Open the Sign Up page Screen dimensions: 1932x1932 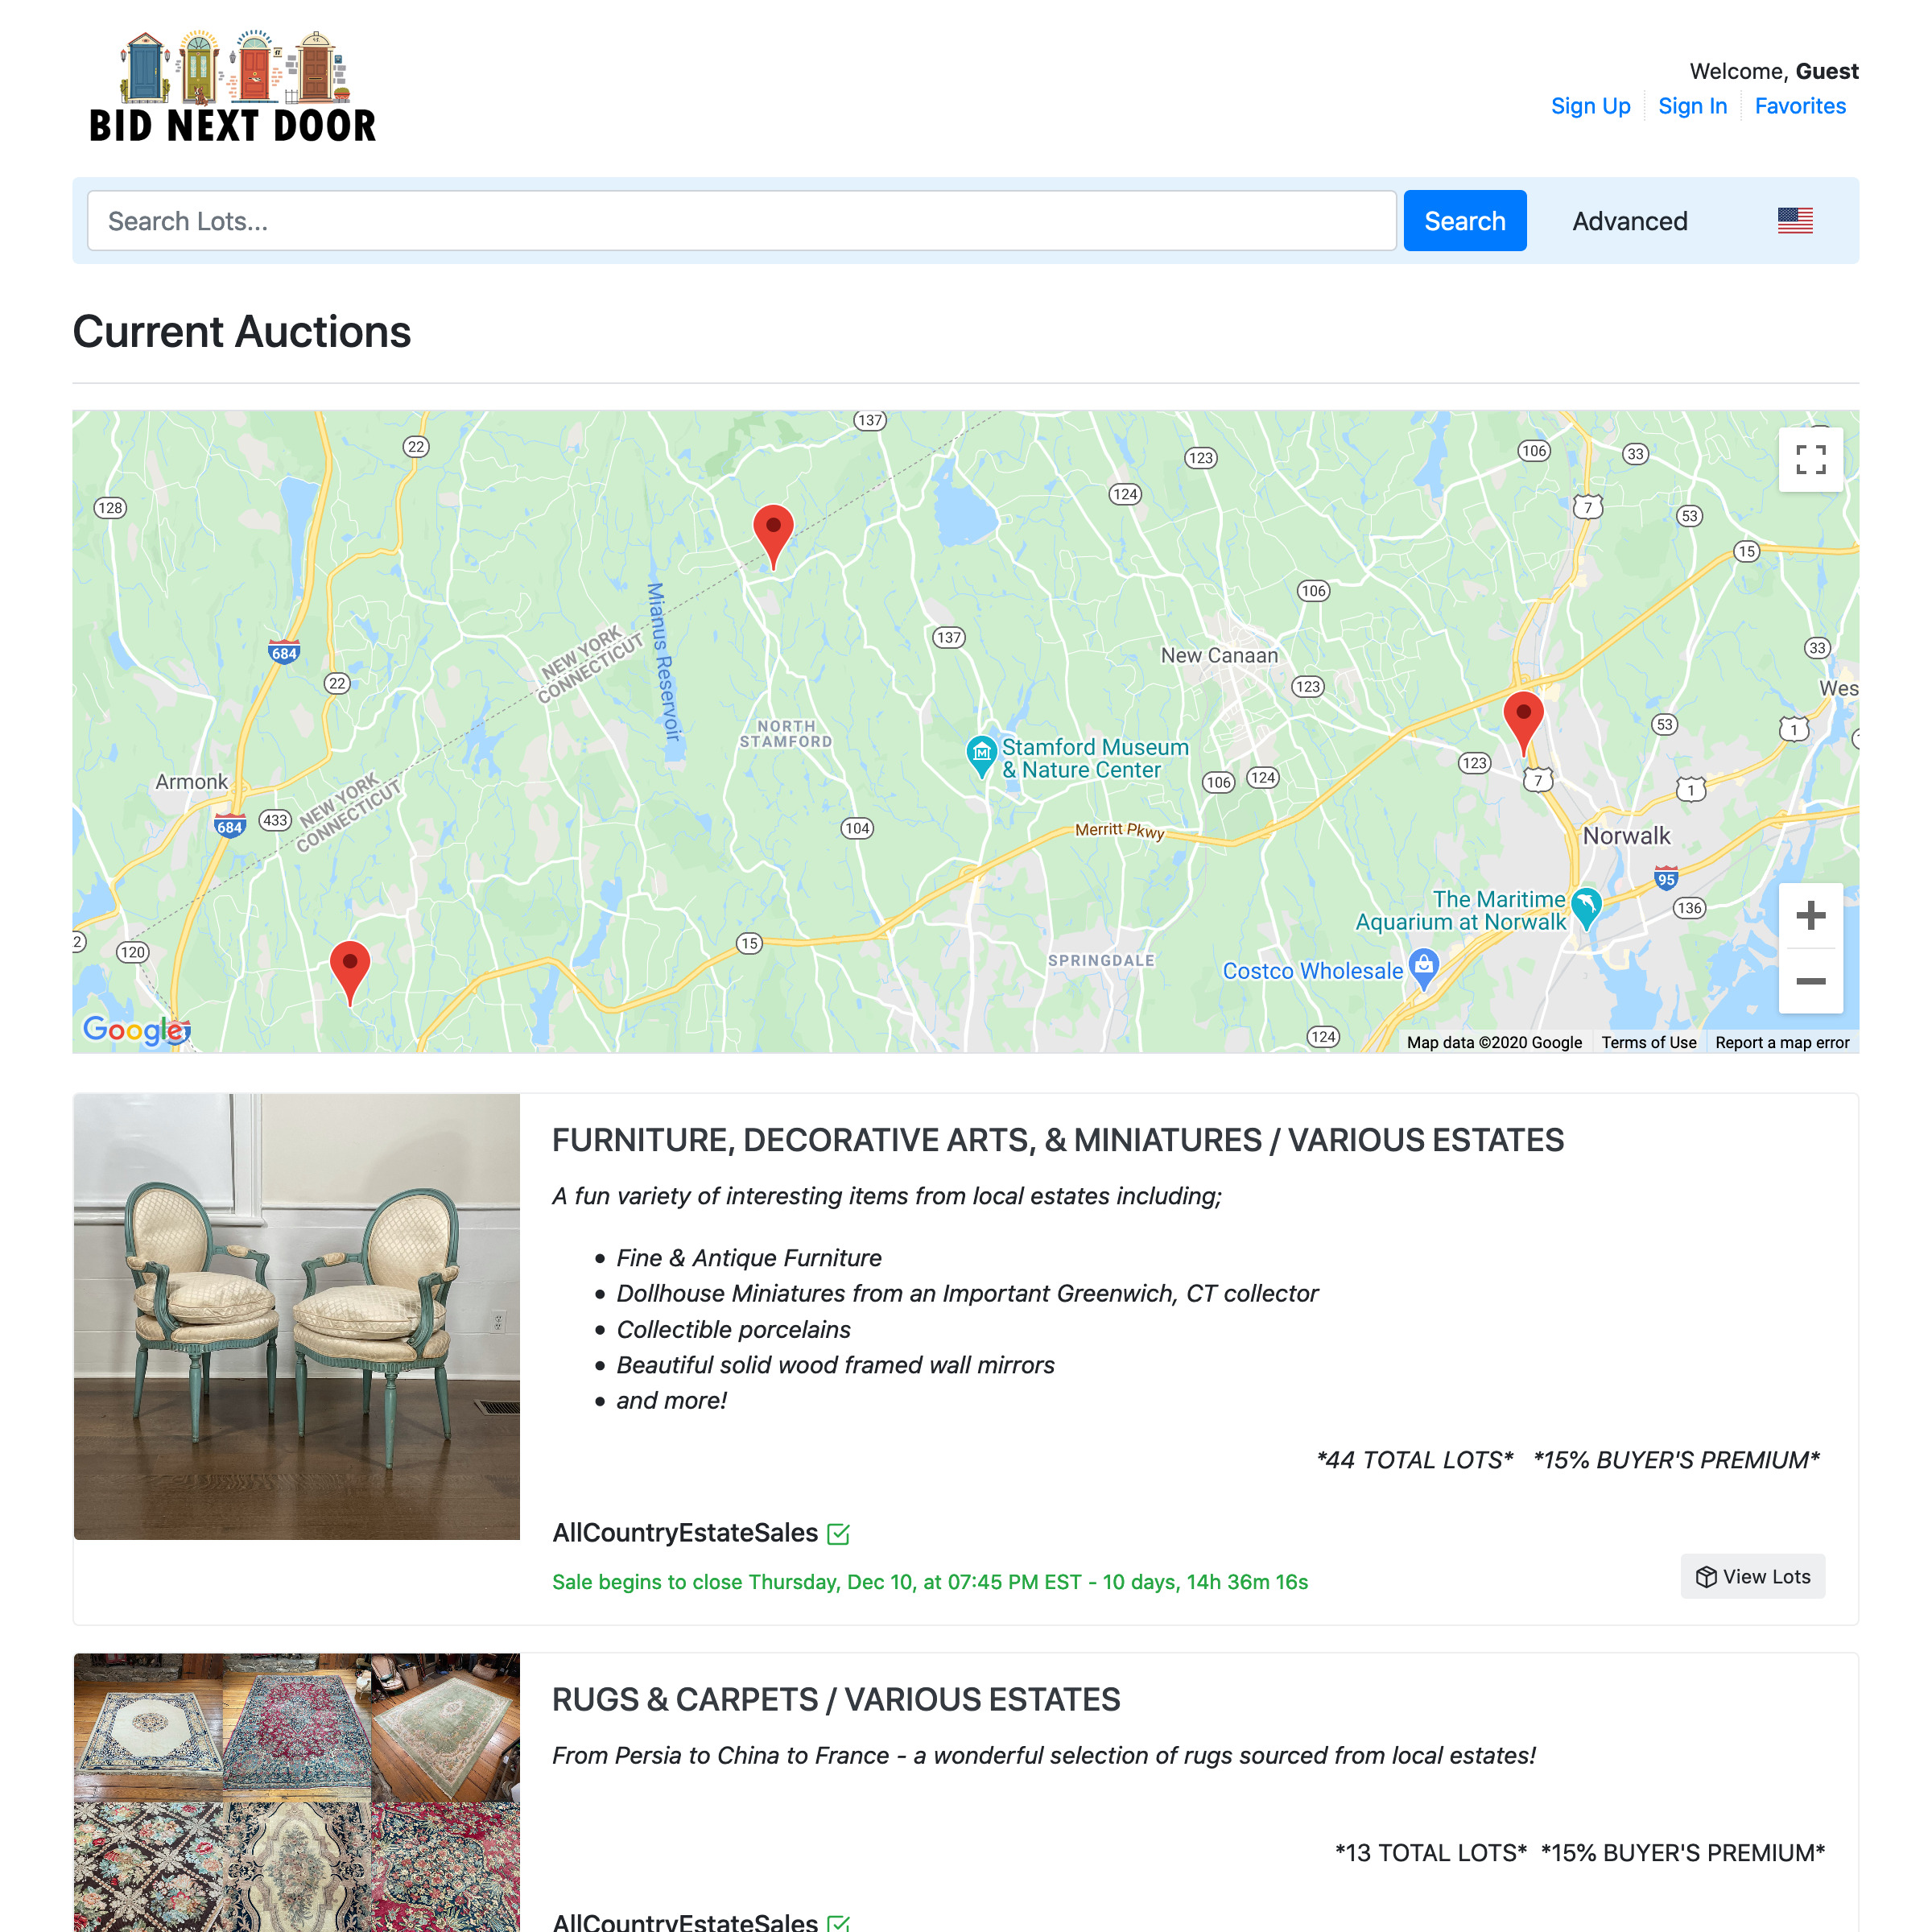[1590, 106]
